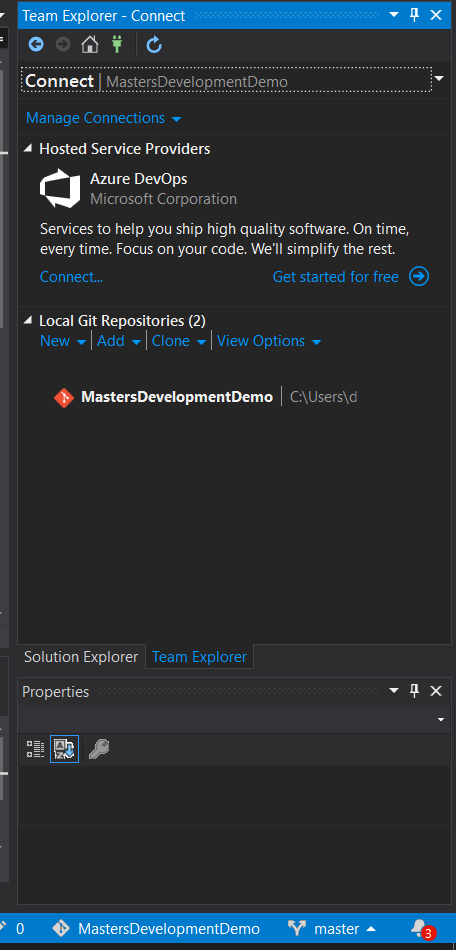Click the C:\Users\d repository path
Image resolution: width=456 pixels, height=950 pixels.
pos(323,397)
